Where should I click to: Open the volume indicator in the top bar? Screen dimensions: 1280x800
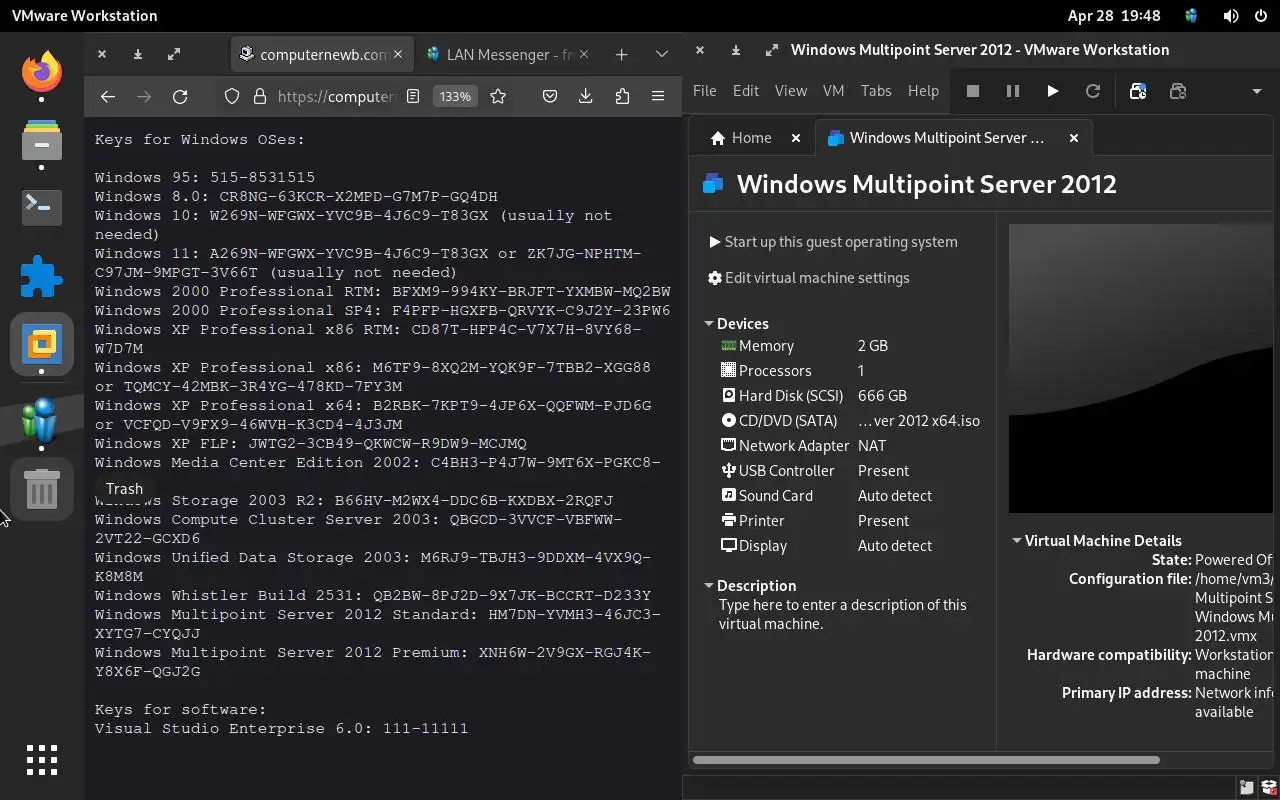(1231, 16)
